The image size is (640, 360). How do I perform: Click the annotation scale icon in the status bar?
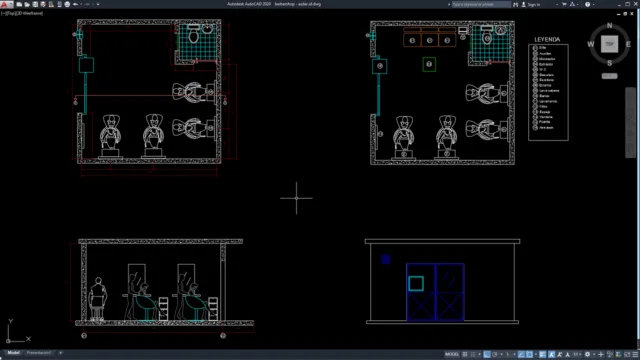[568, 355]
